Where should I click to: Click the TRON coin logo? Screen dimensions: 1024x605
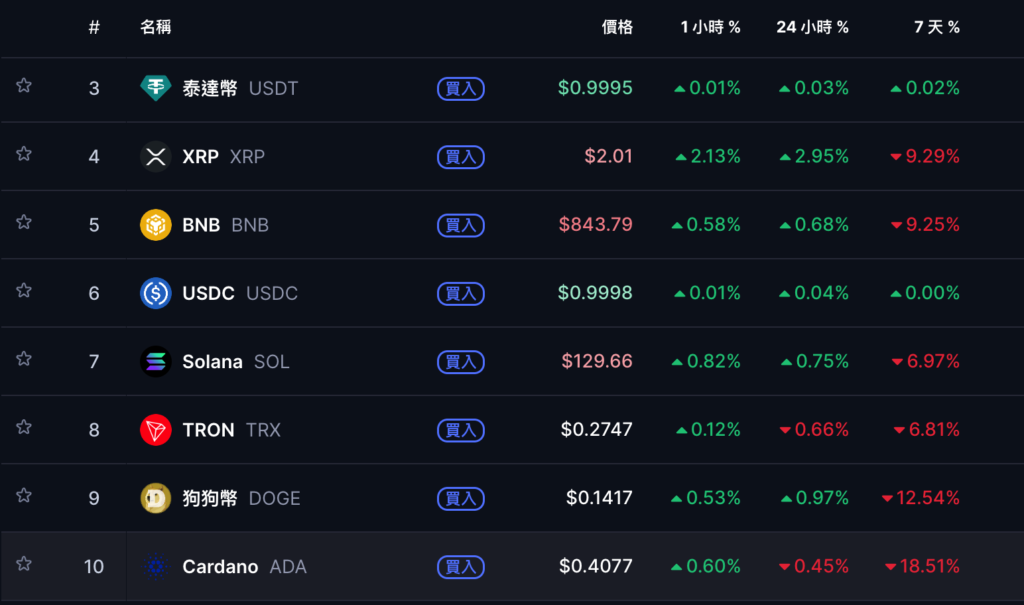coord(155,430)
